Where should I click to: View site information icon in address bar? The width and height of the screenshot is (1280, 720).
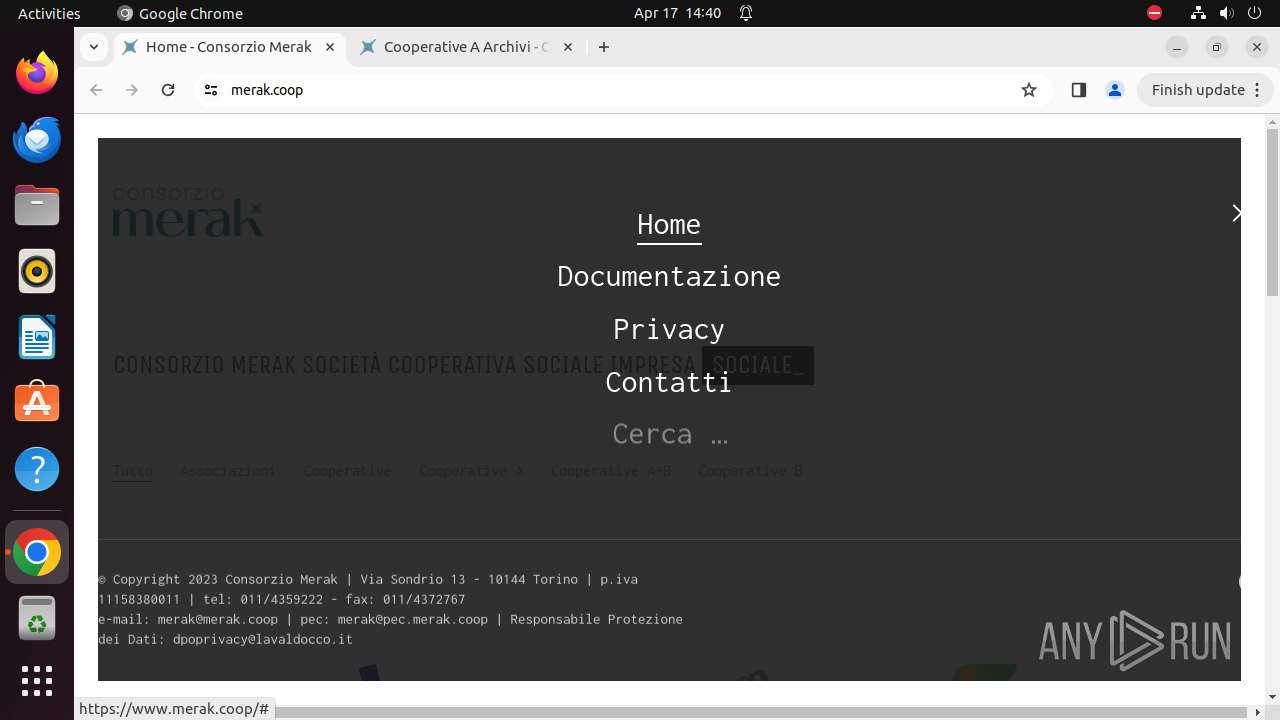(210, 90)
